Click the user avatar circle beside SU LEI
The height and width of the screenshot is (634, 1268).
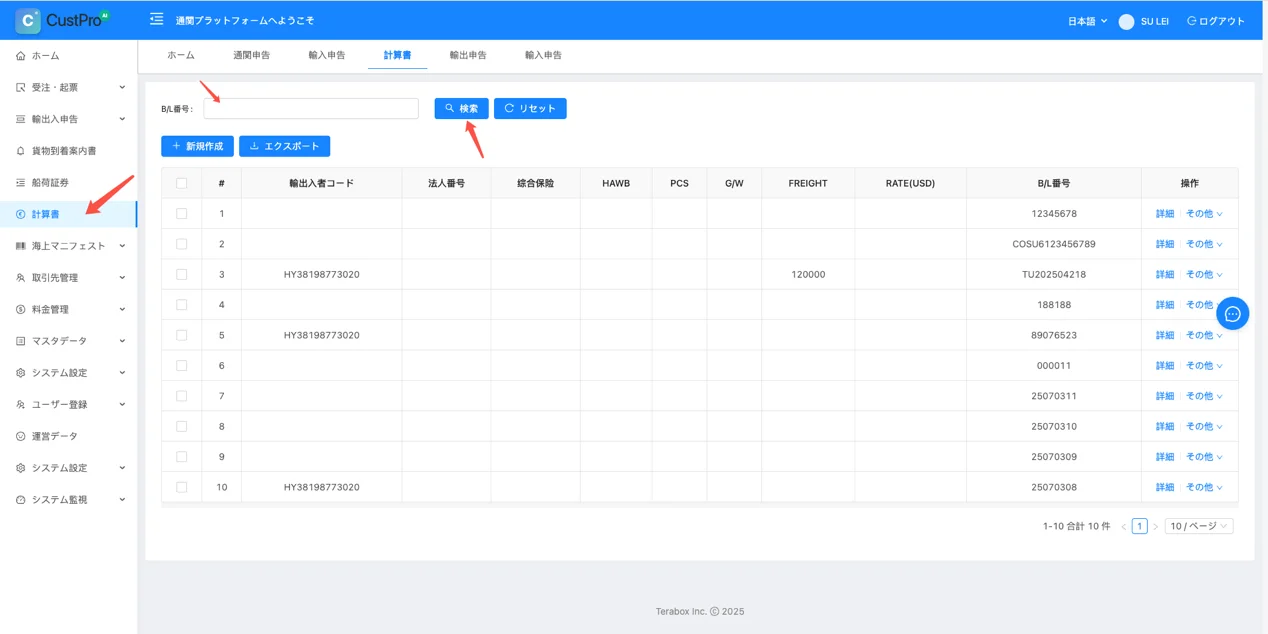[x=1126, y=21]
